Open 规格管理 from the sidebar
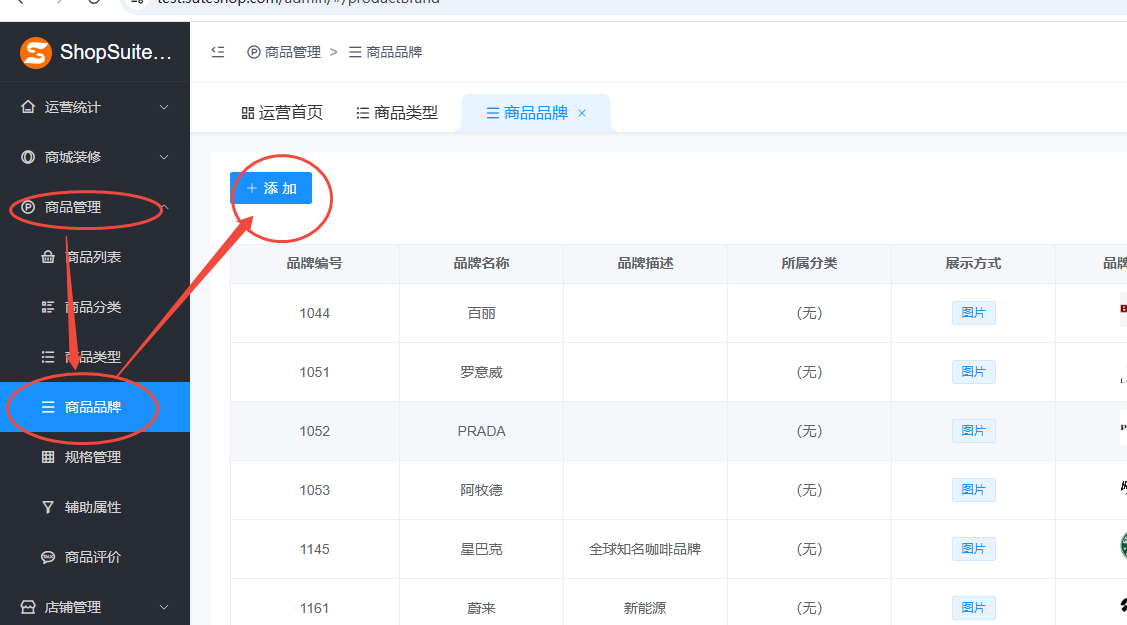 93,457
